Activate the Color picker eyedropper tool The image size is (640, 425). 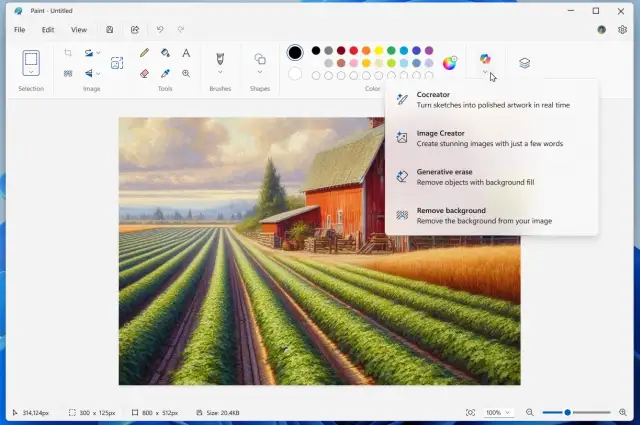tap(165, 73)
